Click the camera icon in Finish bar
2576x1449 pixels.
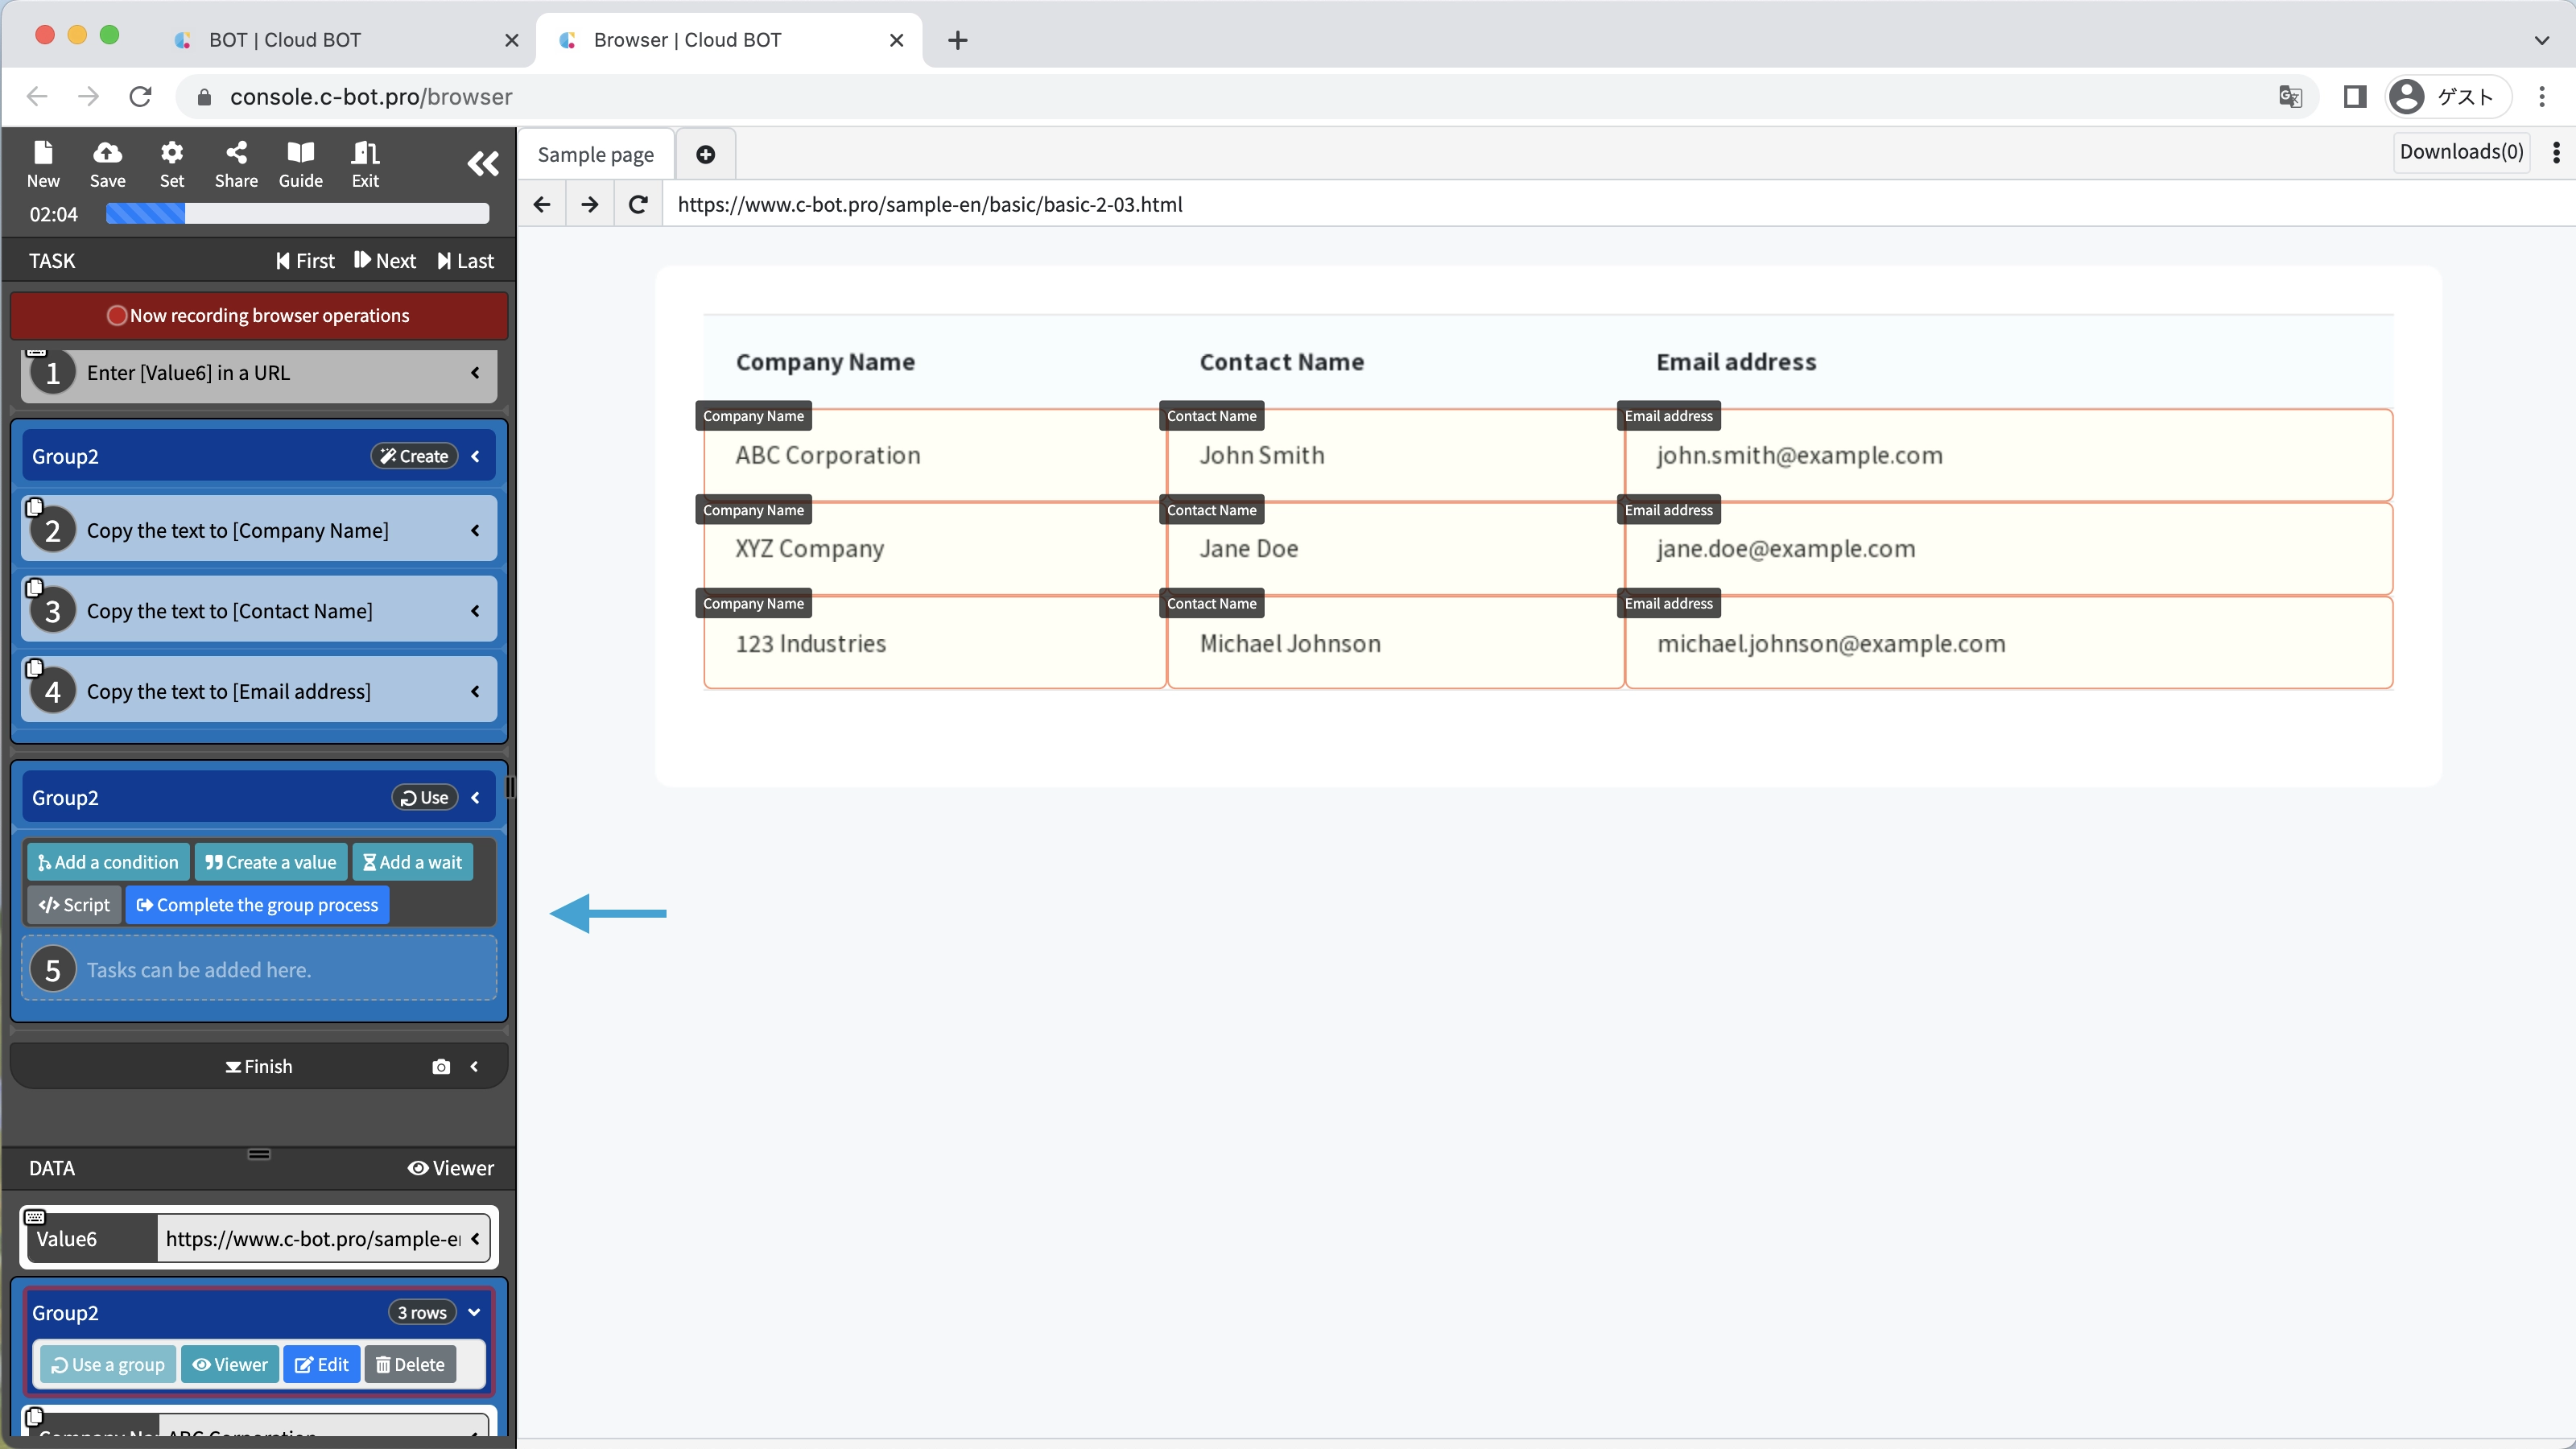(x=441, y=1067)
